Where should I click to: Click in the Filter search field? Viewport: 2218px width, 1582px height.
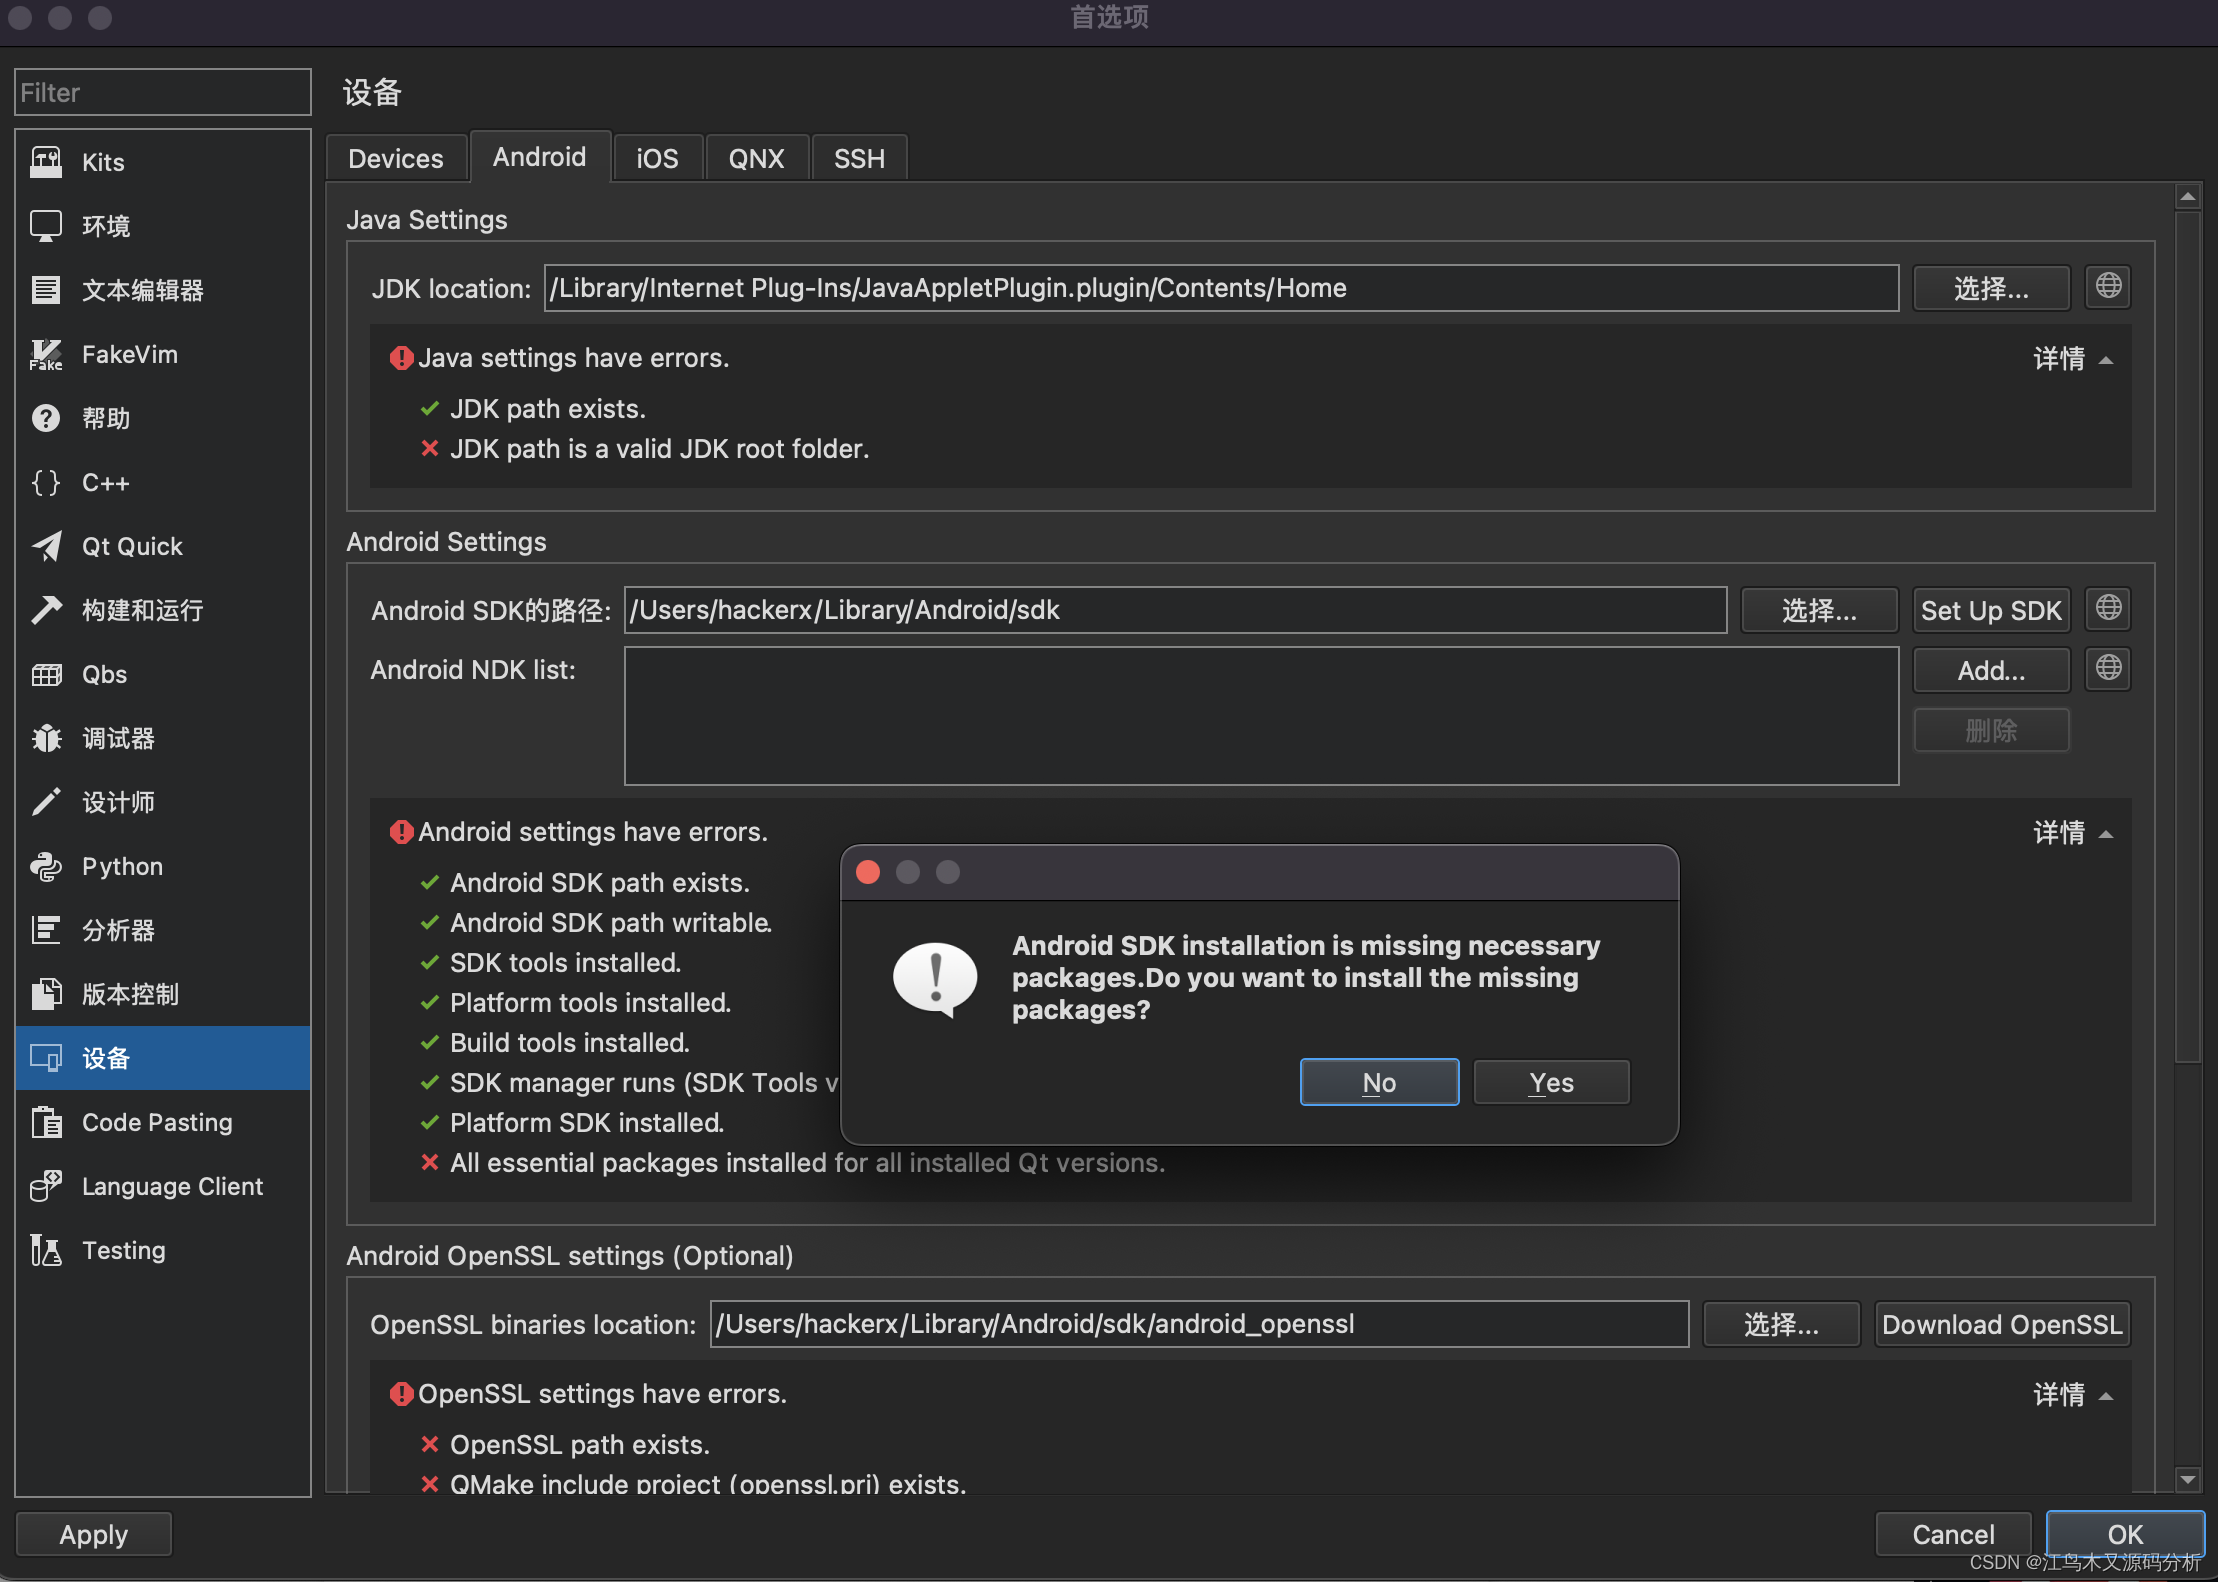162,93
